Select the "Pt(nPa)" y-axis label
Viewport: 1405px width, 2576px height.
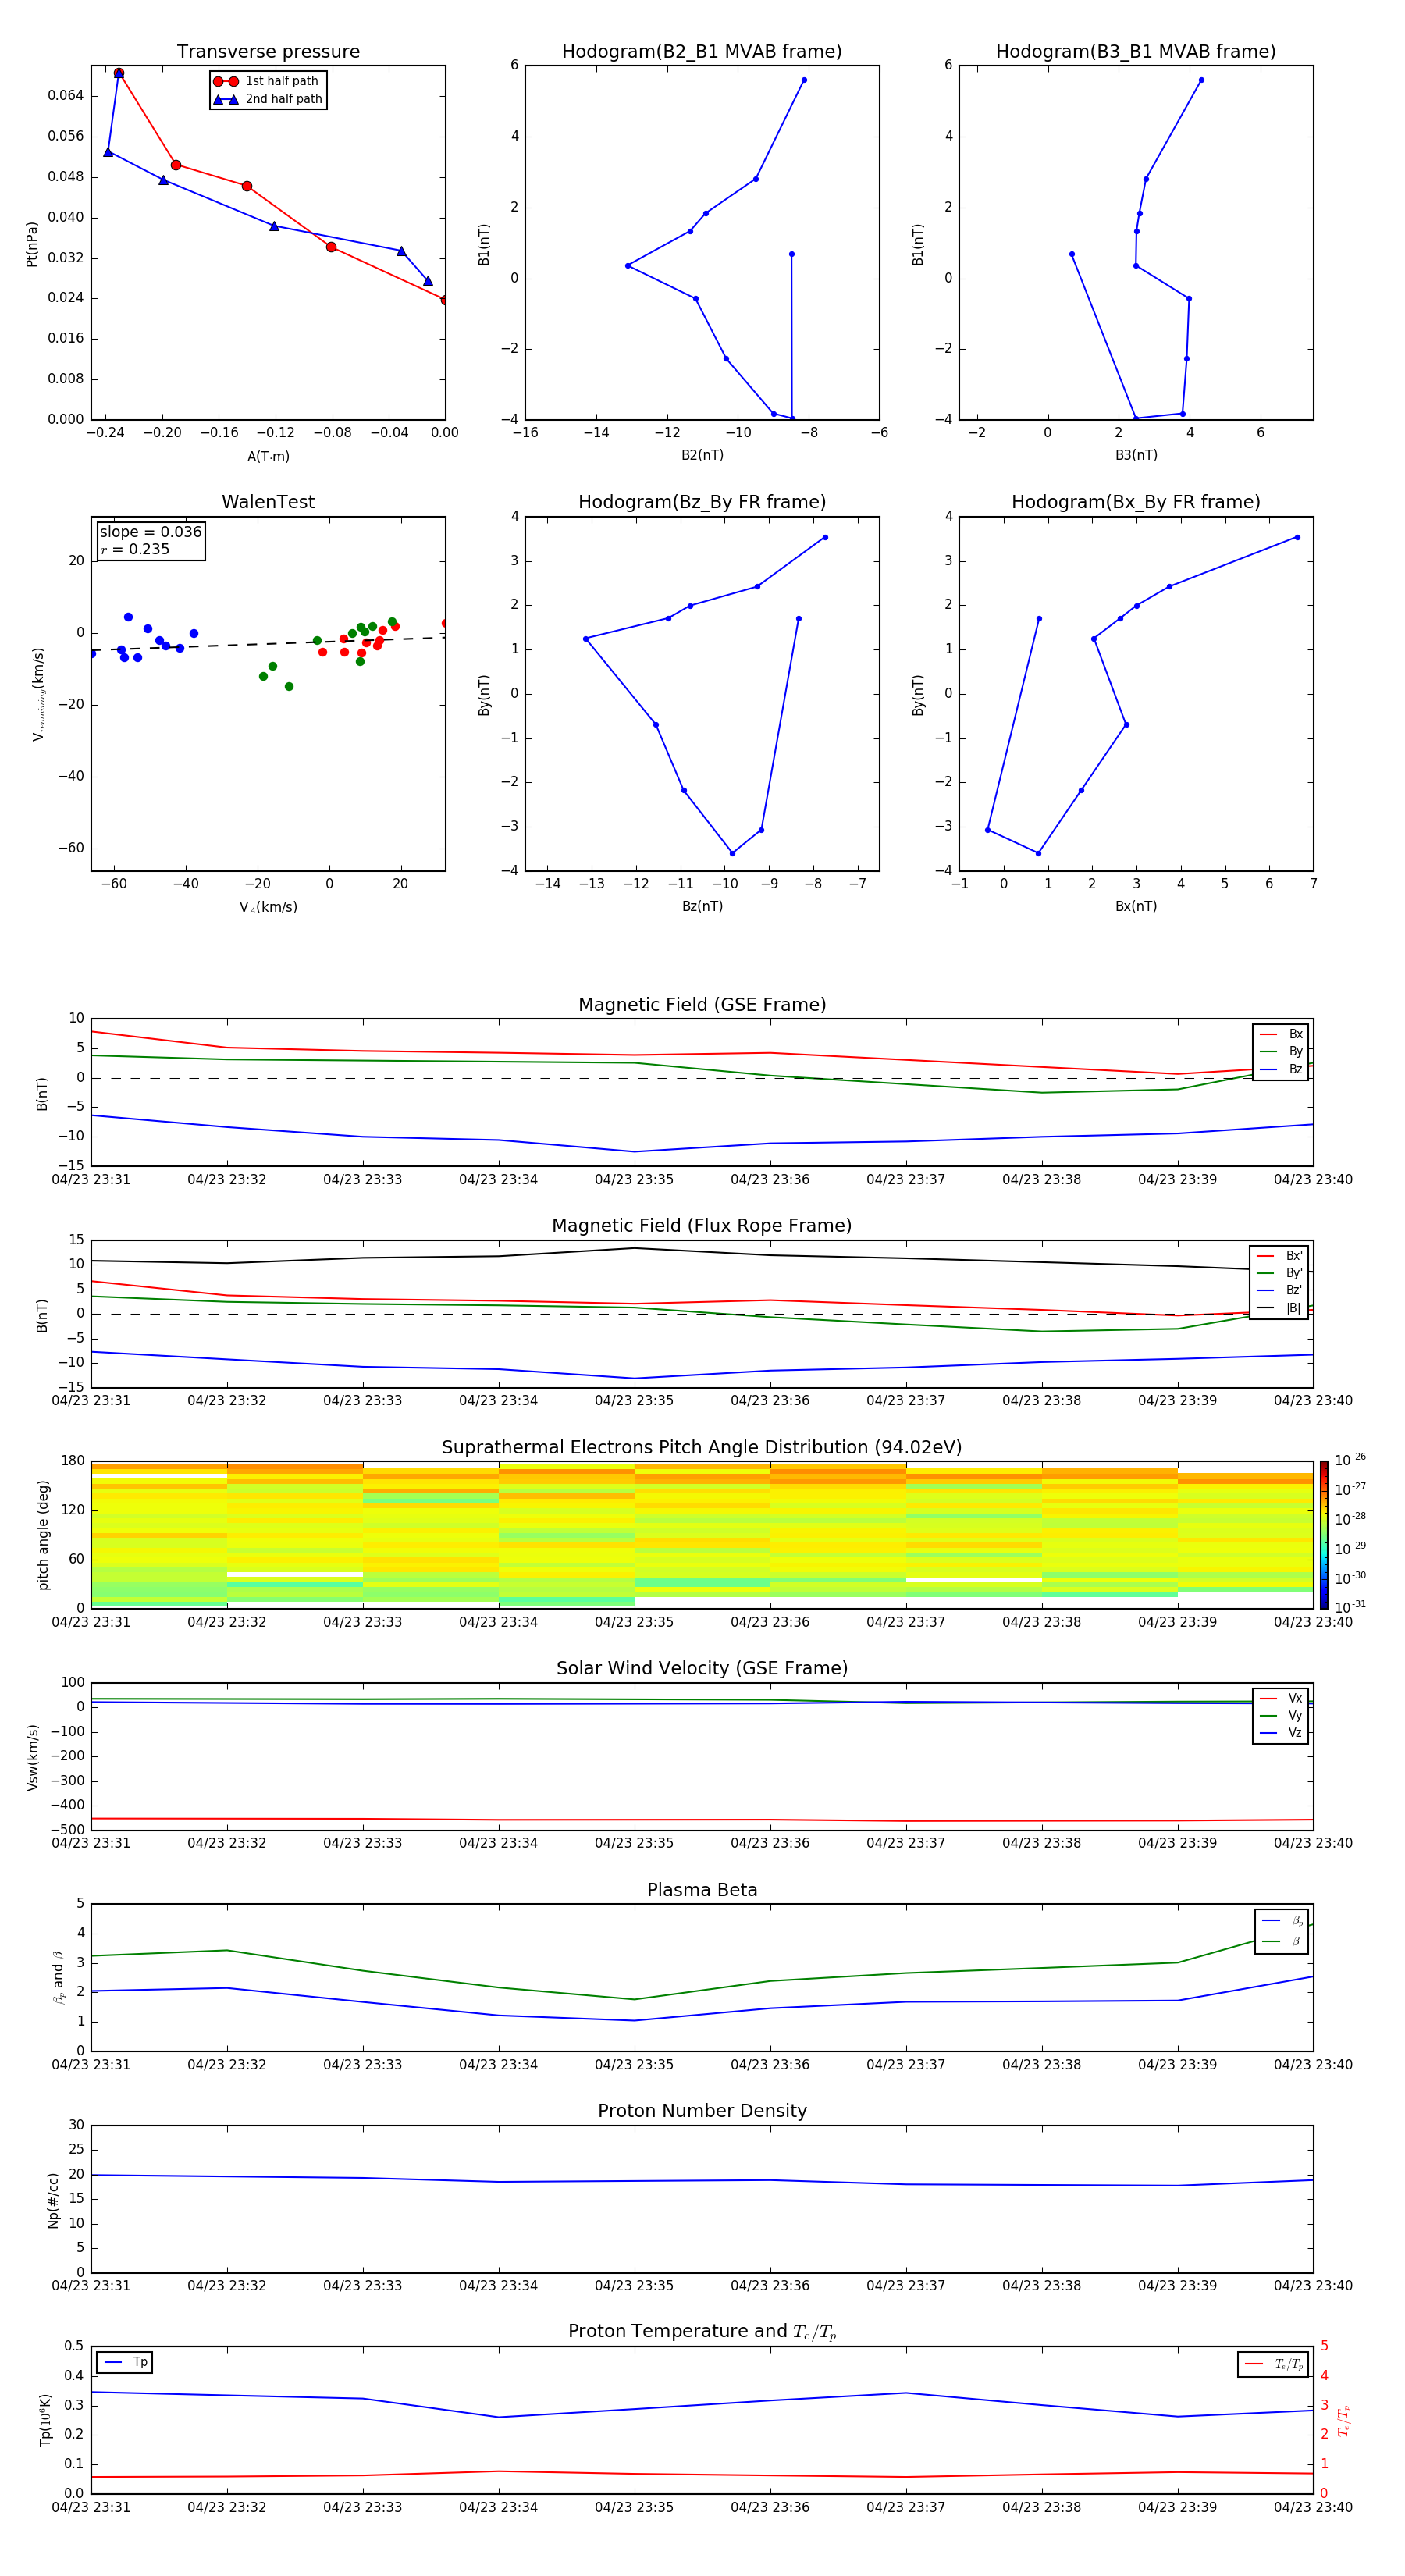tap(32, 243)
